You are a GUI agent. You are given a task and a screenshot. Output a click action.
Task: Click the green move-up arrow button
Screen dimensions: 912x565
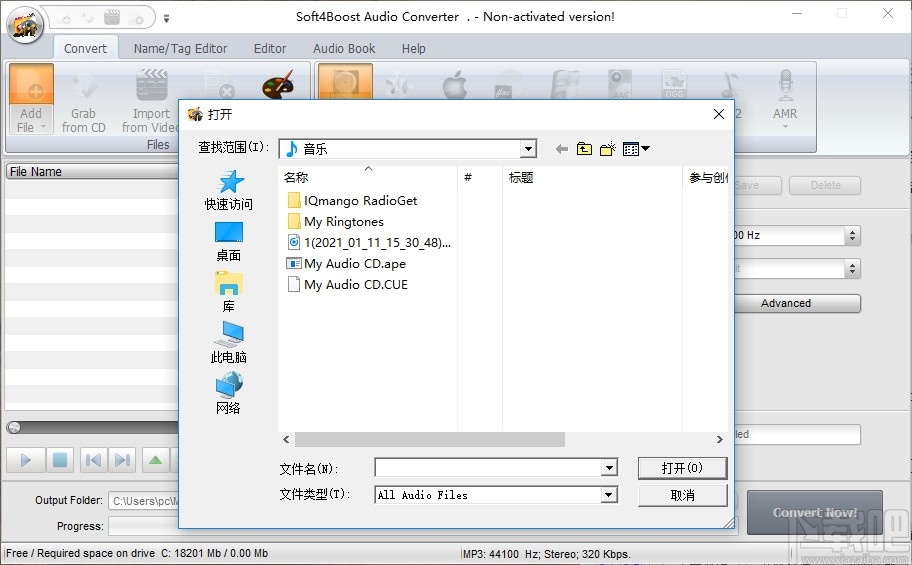click(155, 461)
